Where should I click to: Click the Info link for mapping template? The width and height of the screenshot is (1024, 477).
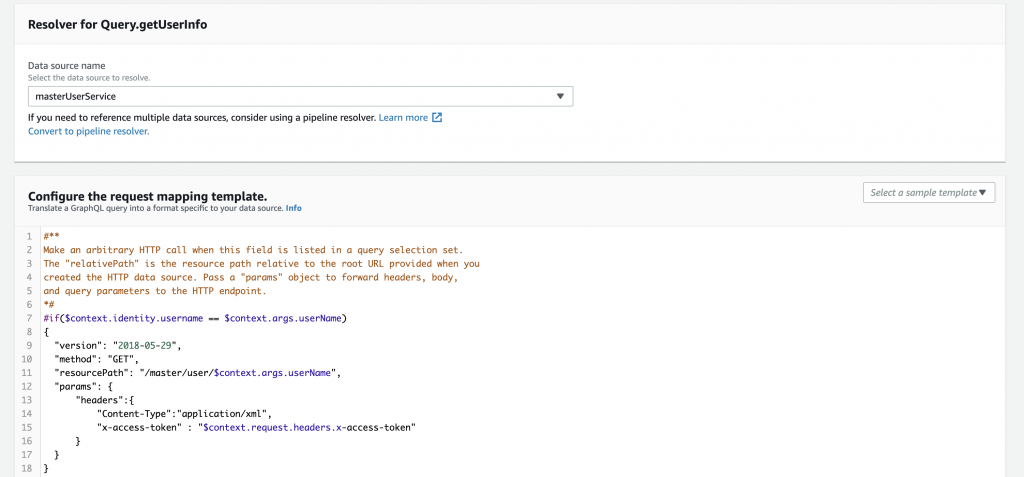(294, 208)
